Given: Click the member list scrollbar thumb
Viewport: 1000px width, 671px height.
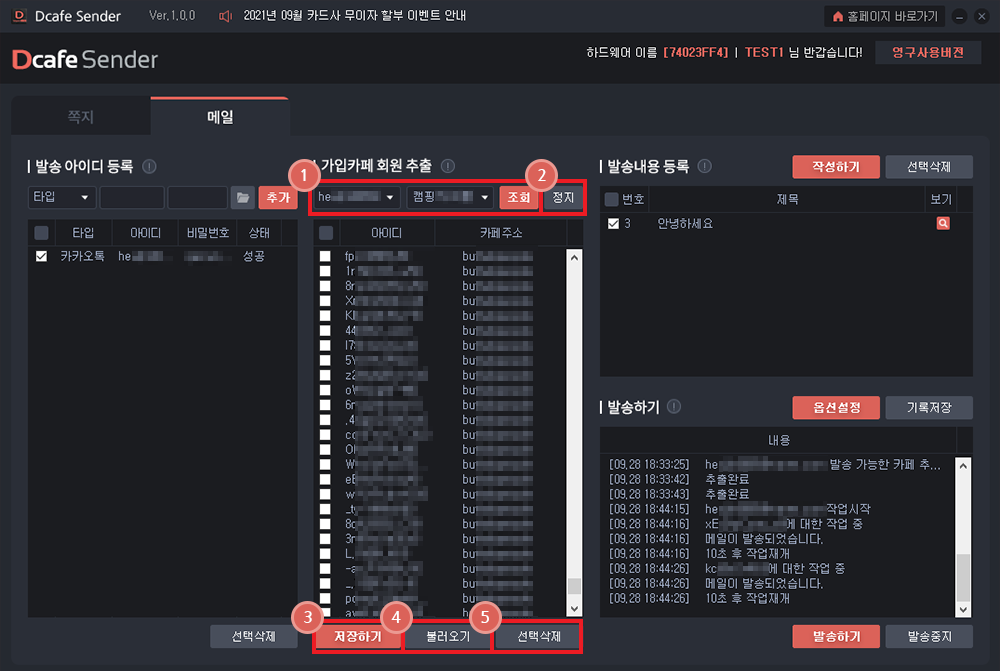Looking at the screenshot, I should pyautogui.click(x=574, y=586).
